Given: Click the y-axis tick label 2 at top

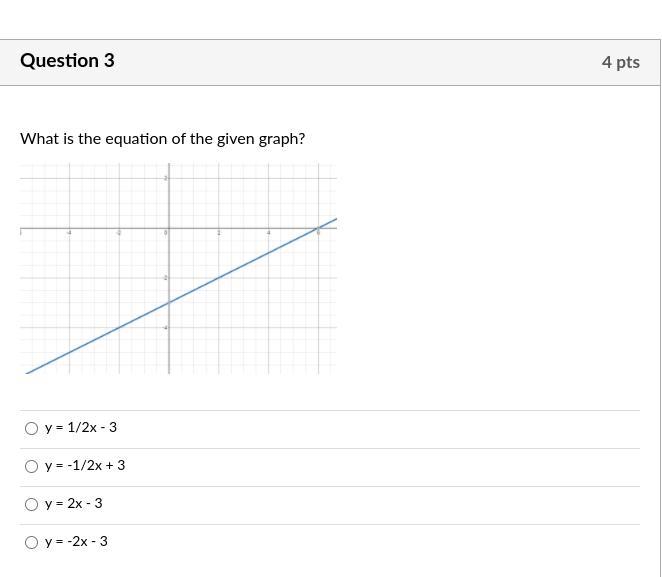Looking at the screenshot, I should coord(166,178).
